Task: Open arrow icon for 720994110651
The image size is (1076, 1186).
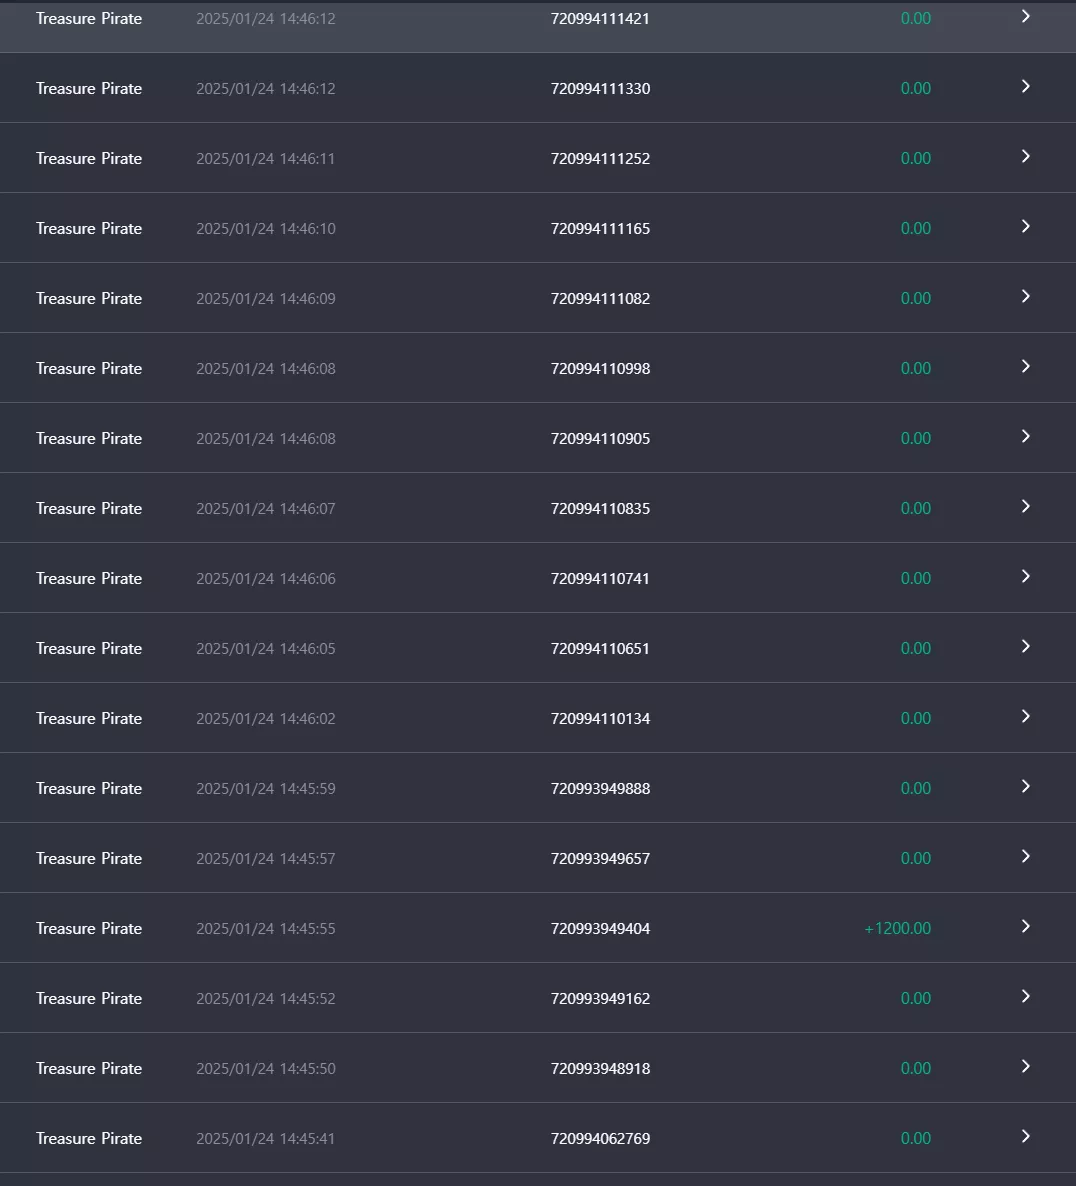Action: click(x=1025, y=646)
